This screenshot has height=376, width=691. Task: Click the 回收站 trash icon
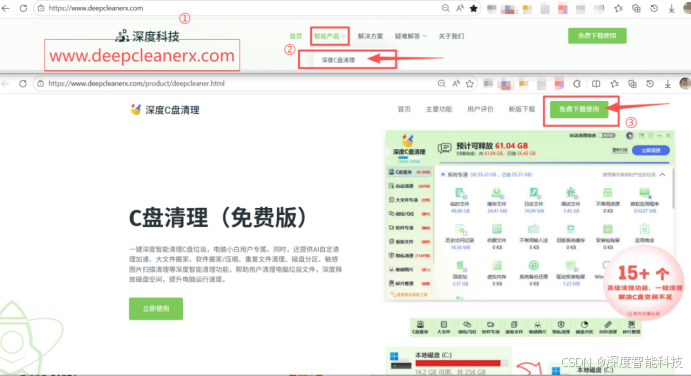tap(460, 266)
